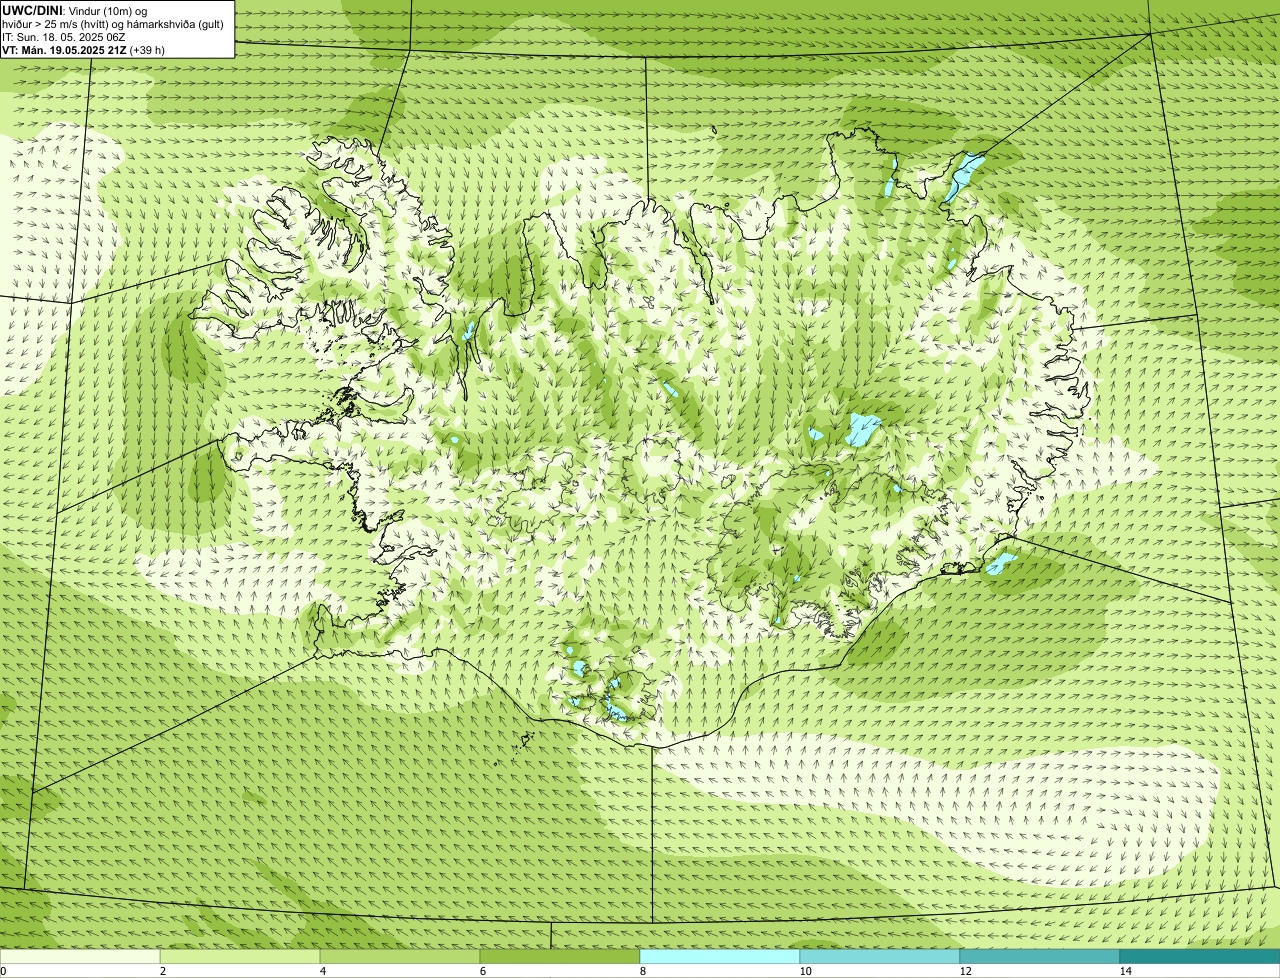Viewport: 1280px width, 978px height.
Task: Click the 12–14 teal legend segment
Action: 1040,956
